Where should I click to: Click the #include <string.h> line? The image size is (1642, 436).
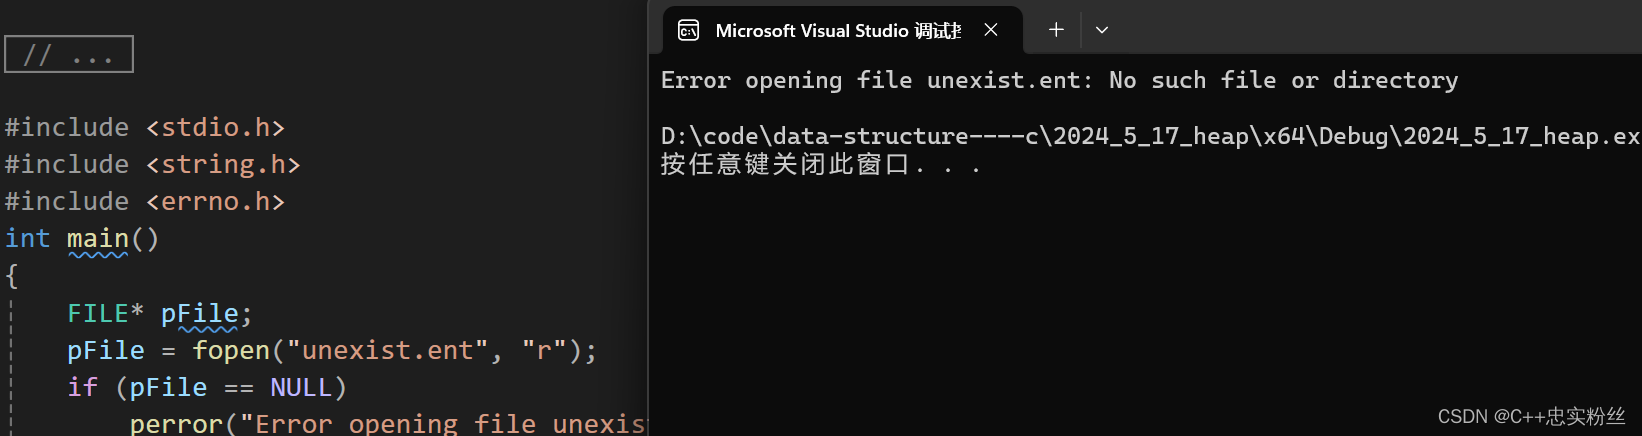pos(153,165)
